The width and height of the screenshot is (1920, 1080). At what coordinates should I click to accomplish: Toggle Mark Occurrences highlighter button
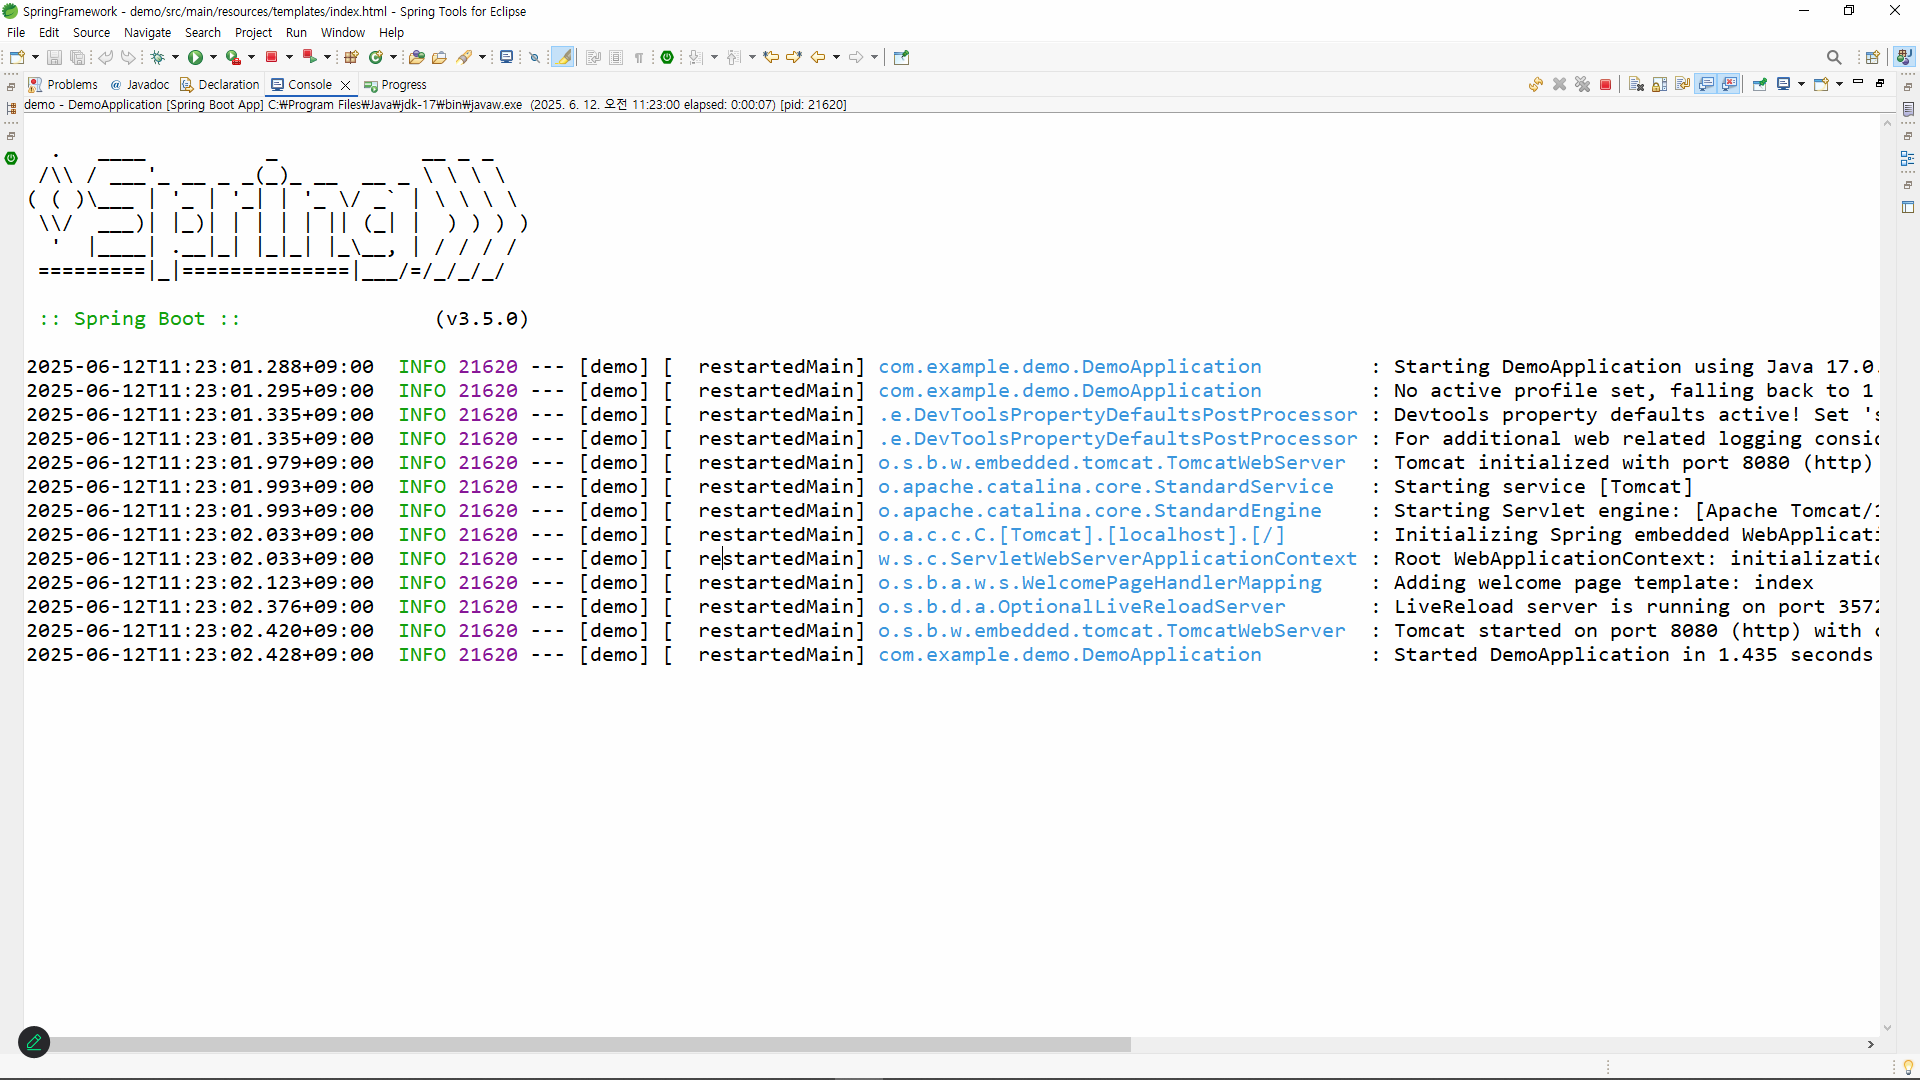click(564, 57)
